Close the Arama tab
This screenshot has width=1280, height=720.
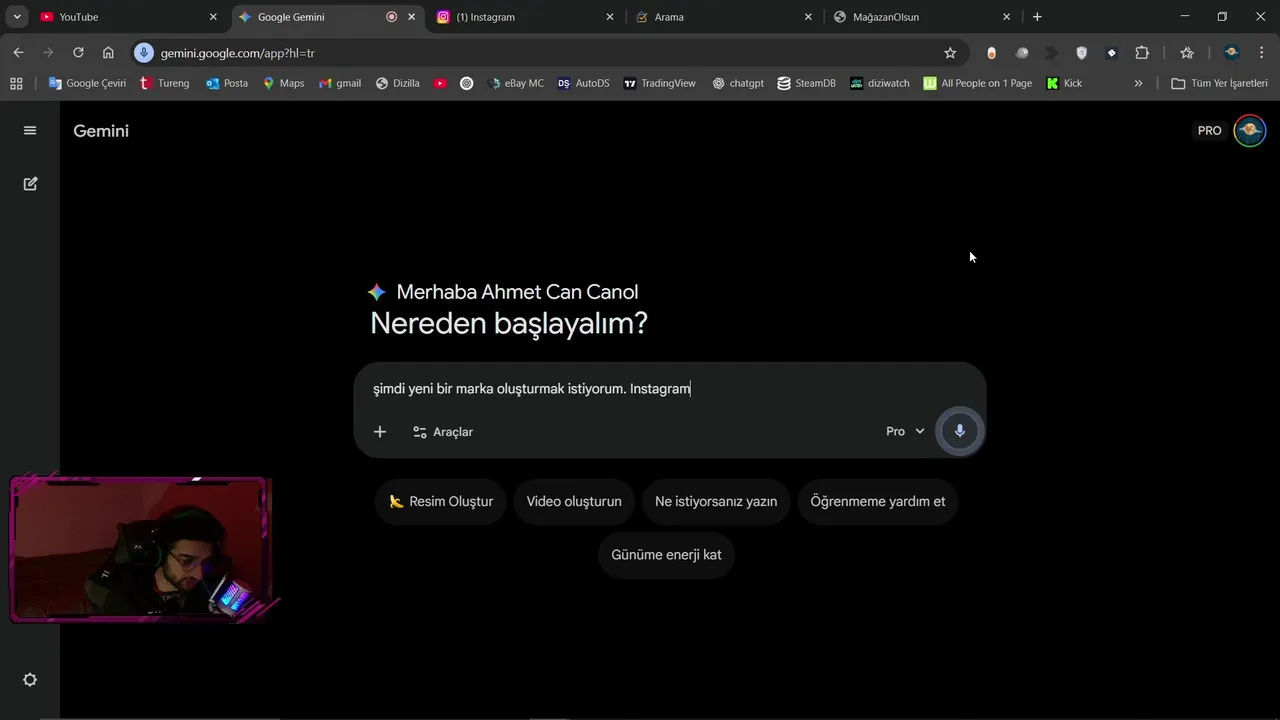(808, 17)
